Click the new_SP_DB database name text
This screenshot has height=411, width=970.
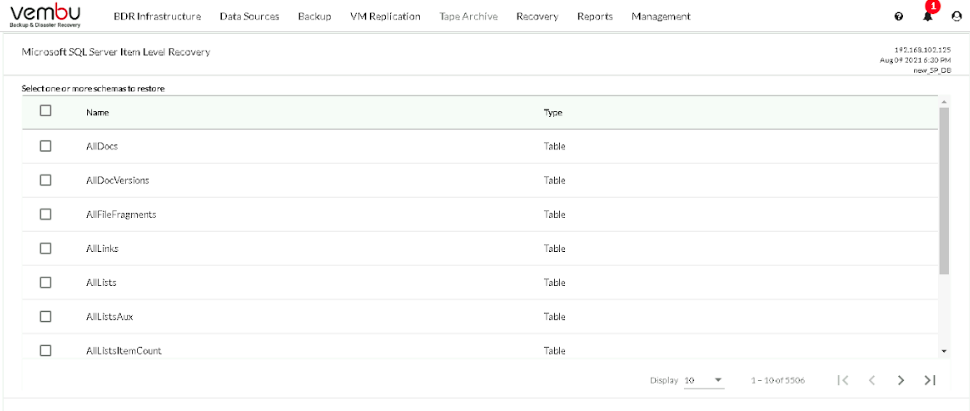click(932, 71)
